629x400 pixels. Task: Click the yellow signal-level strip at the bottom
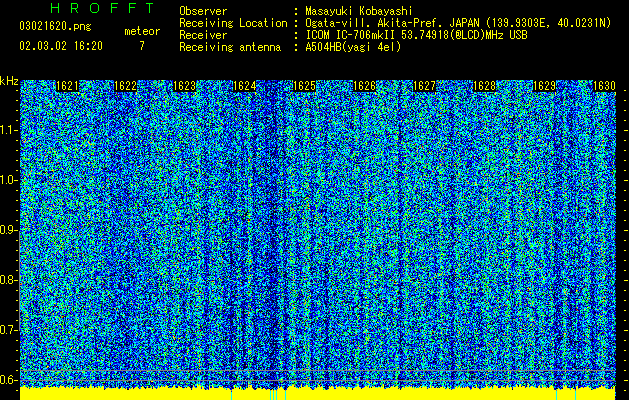pos(318,394)
